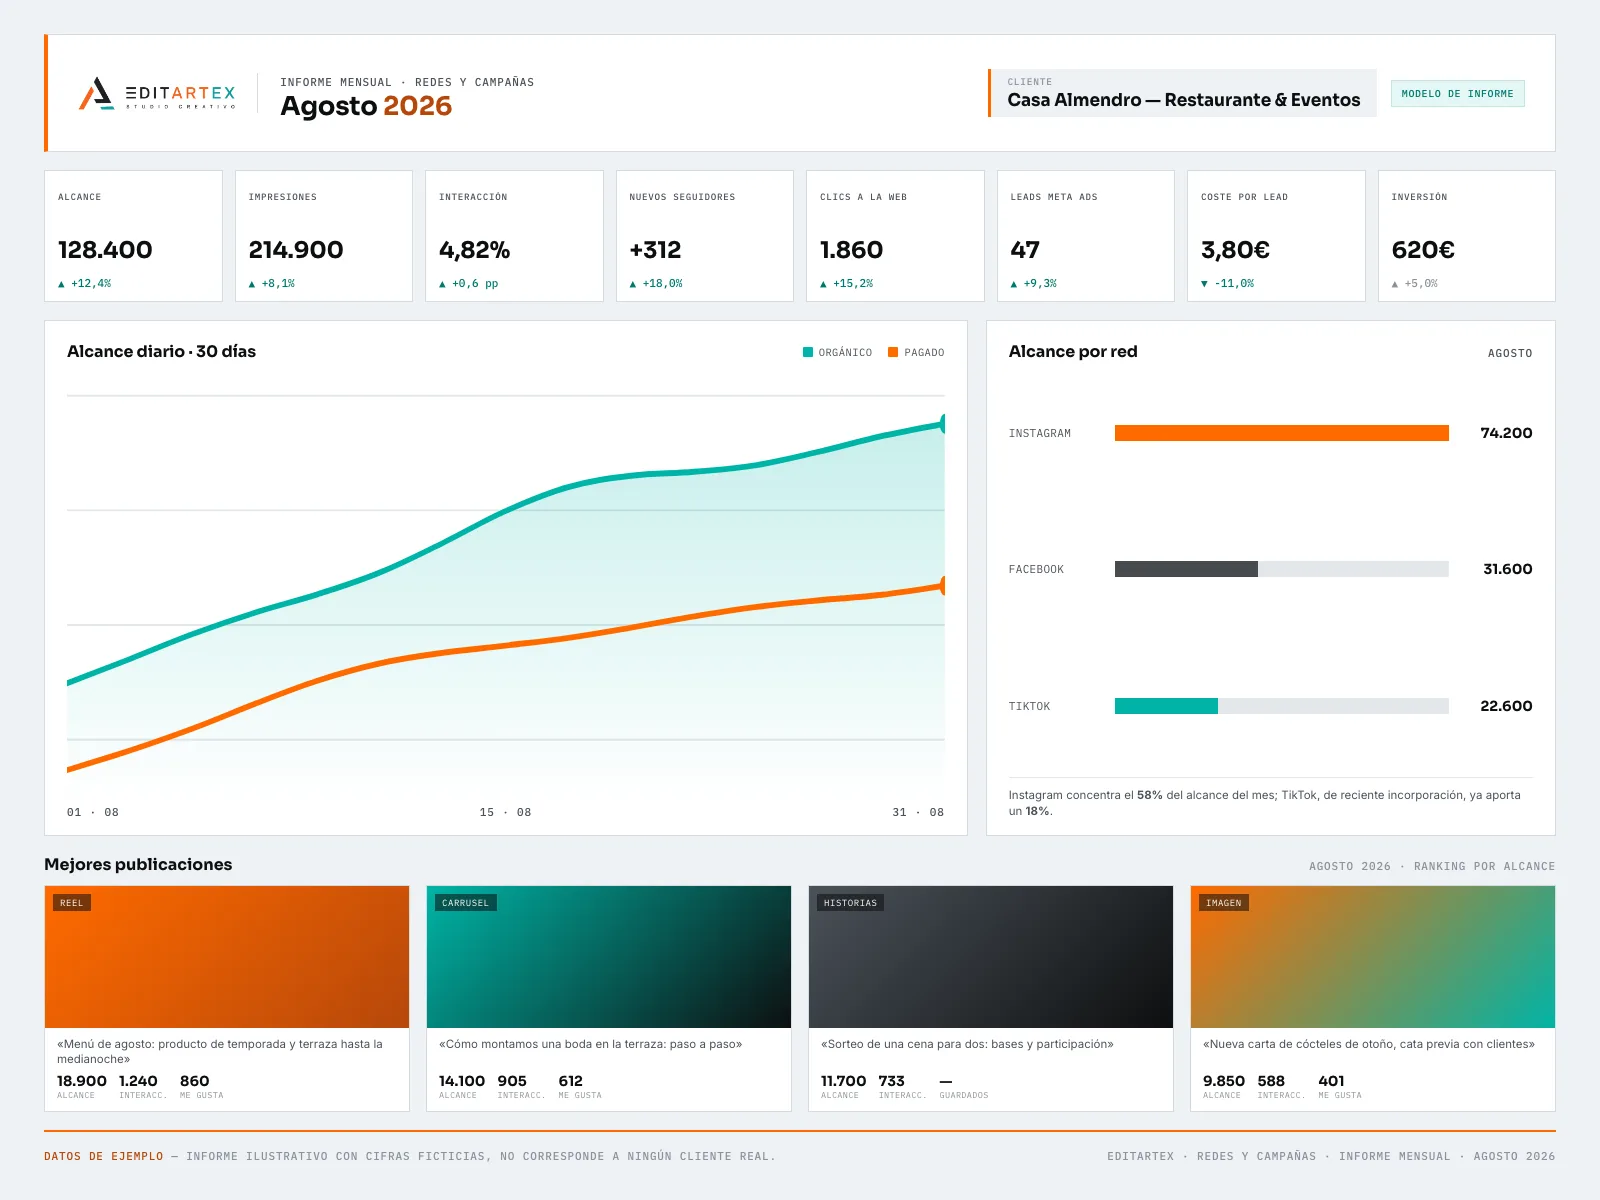Click the teal end marker on the orgánico line
The height and width of the screenshot is (1200, 1600).
tap(942, 424)
